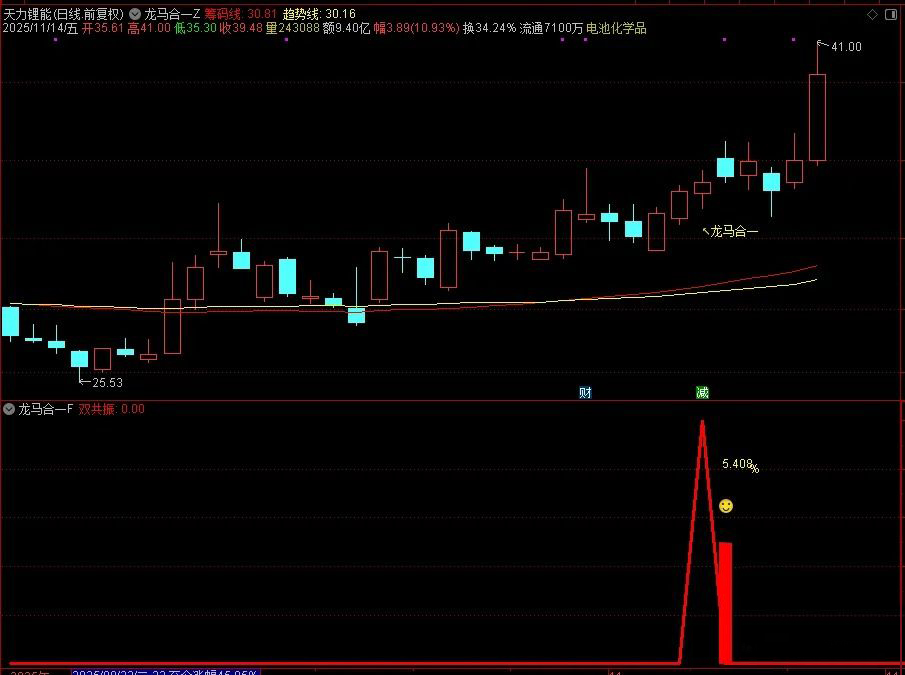Image resolution: width=905 pixels, height=675 pixels.
Task: Click the 流通7100万 float shares value
Action: (551, 28)
